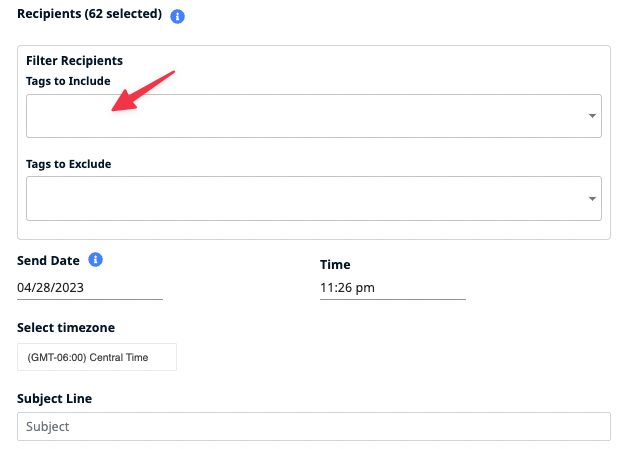The image size is (623, 449).
Task: Click empty space inside Filter Recipients panel bottom
Action: 313,230
